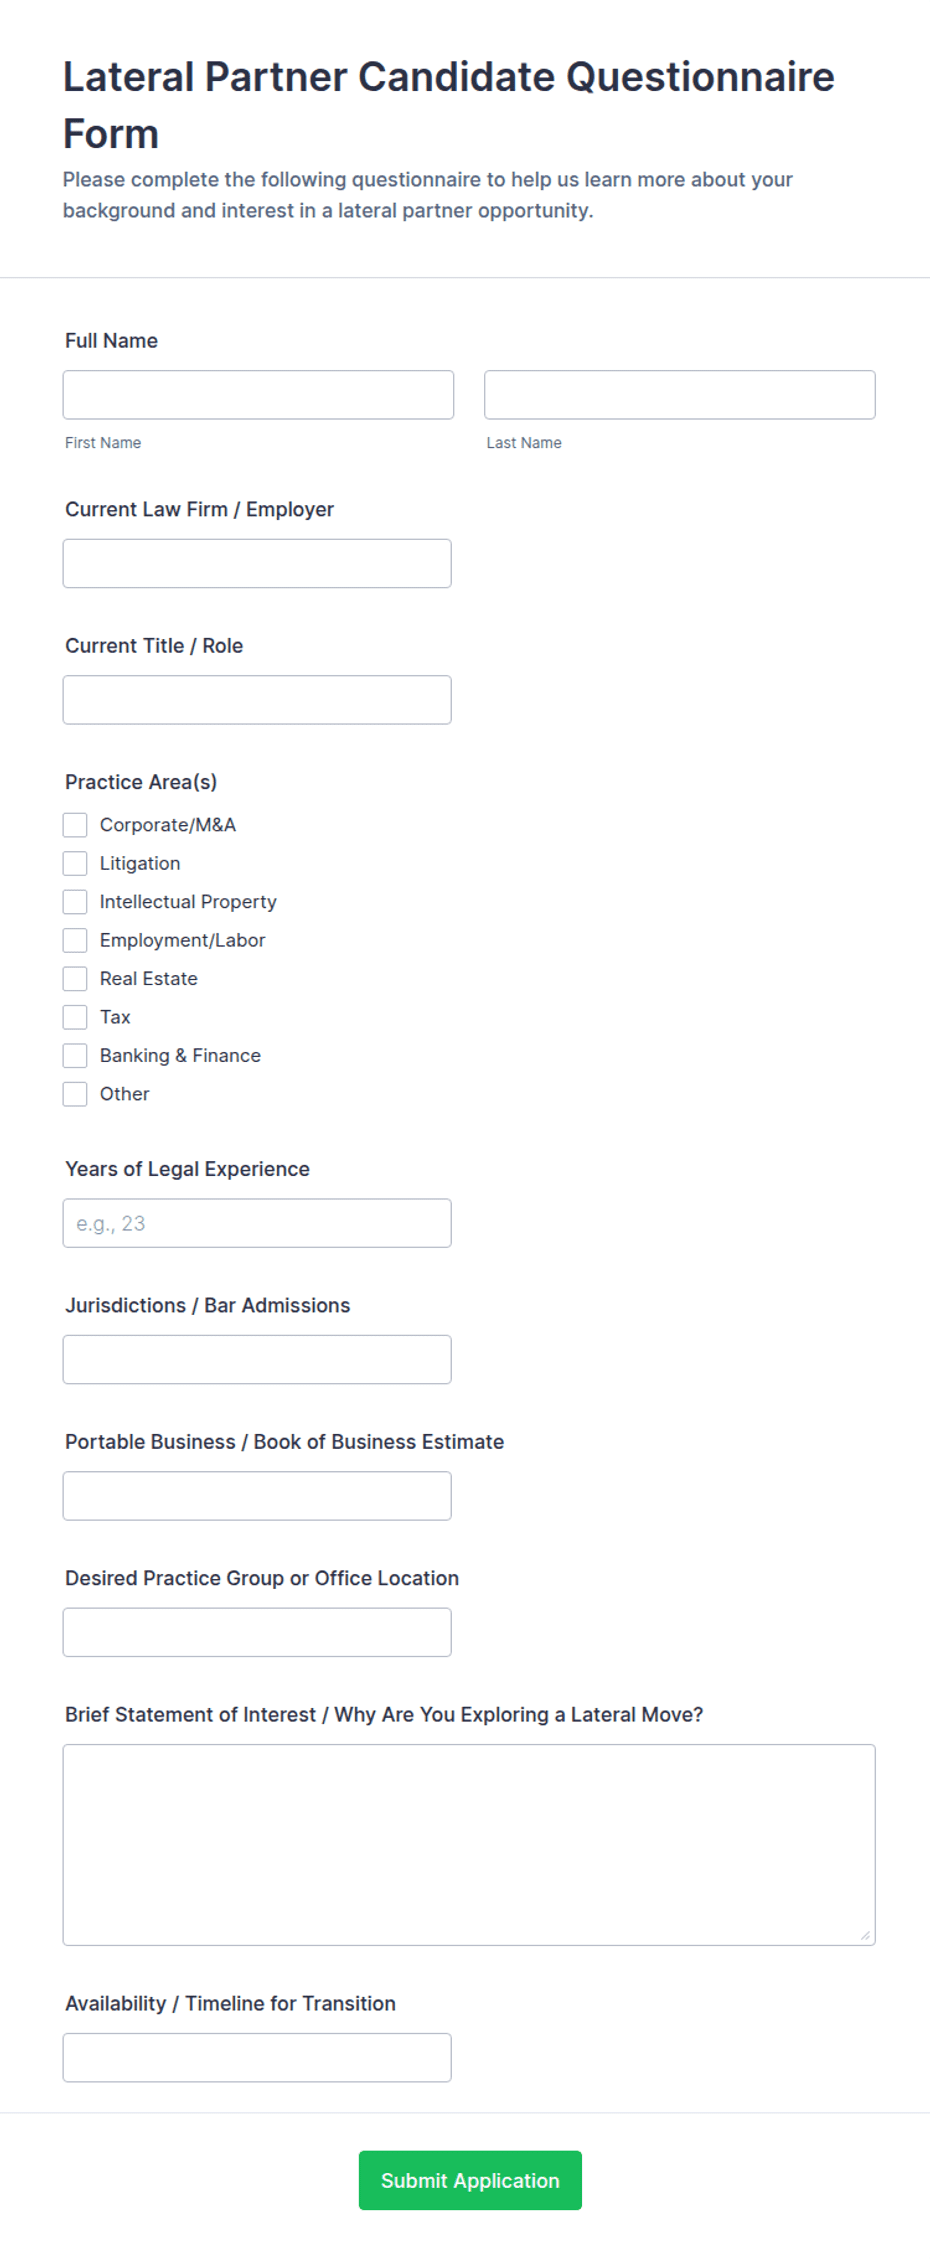The width and height of the screenshot is (930, 2259).
Task: Click the First Name input field
Action: (258, 395)
